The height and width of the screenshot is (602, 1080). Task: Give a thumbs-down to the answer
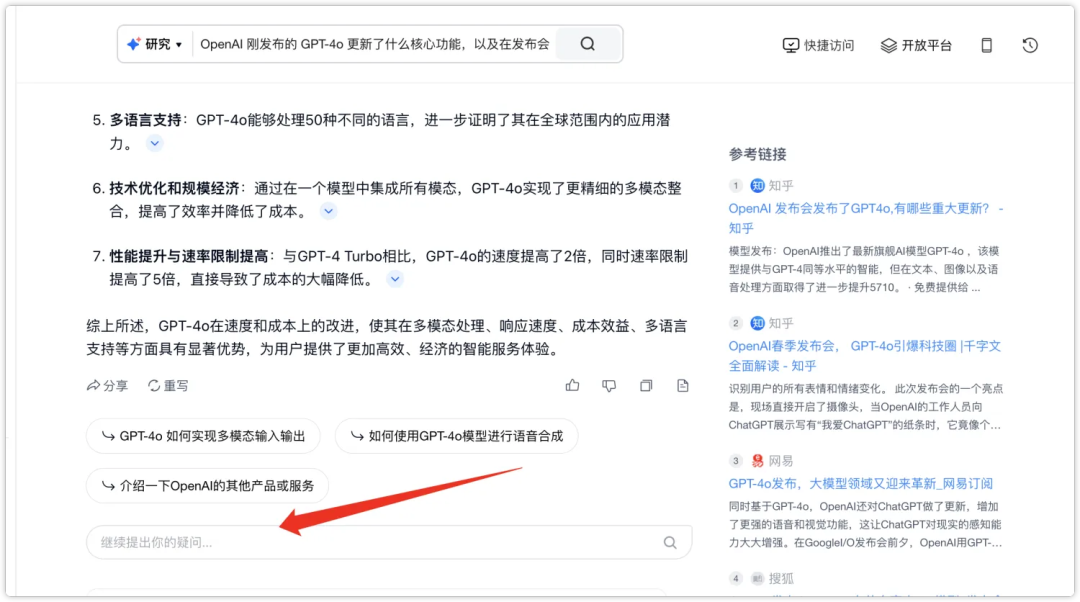pyautogui.click(x=609, y=385)
